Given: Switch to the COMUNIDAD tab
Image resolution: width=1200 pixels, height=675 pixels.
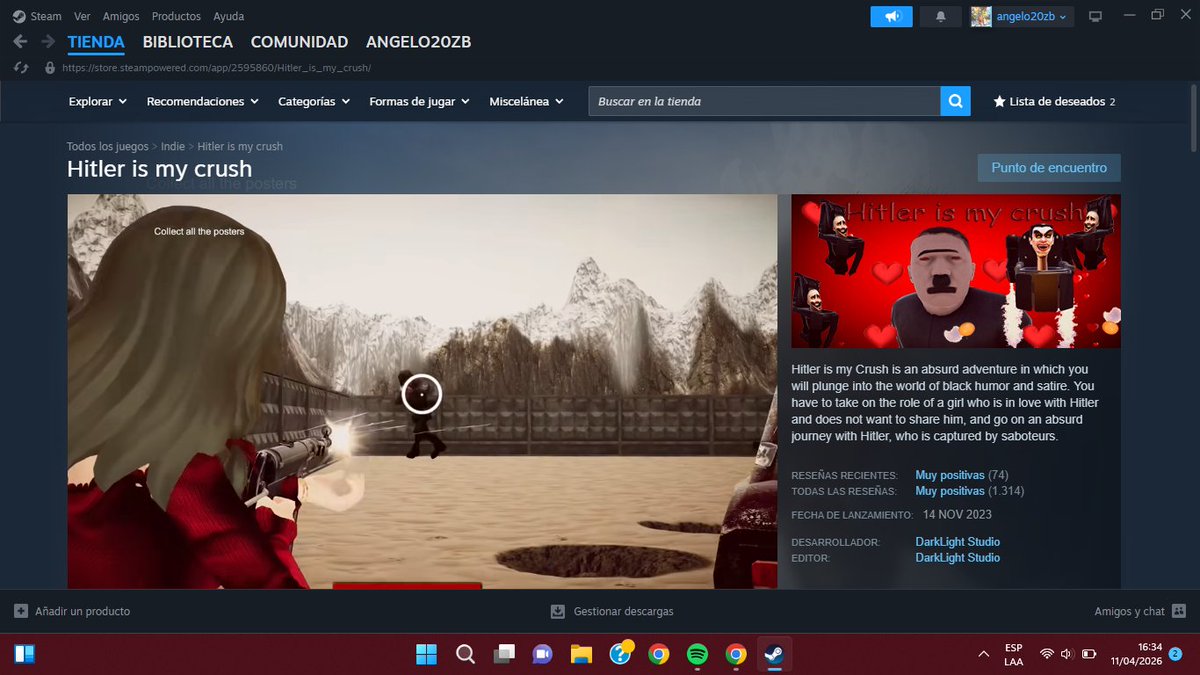Looking at the screenshot, I should pyautogui.click(x=299, y=42).
